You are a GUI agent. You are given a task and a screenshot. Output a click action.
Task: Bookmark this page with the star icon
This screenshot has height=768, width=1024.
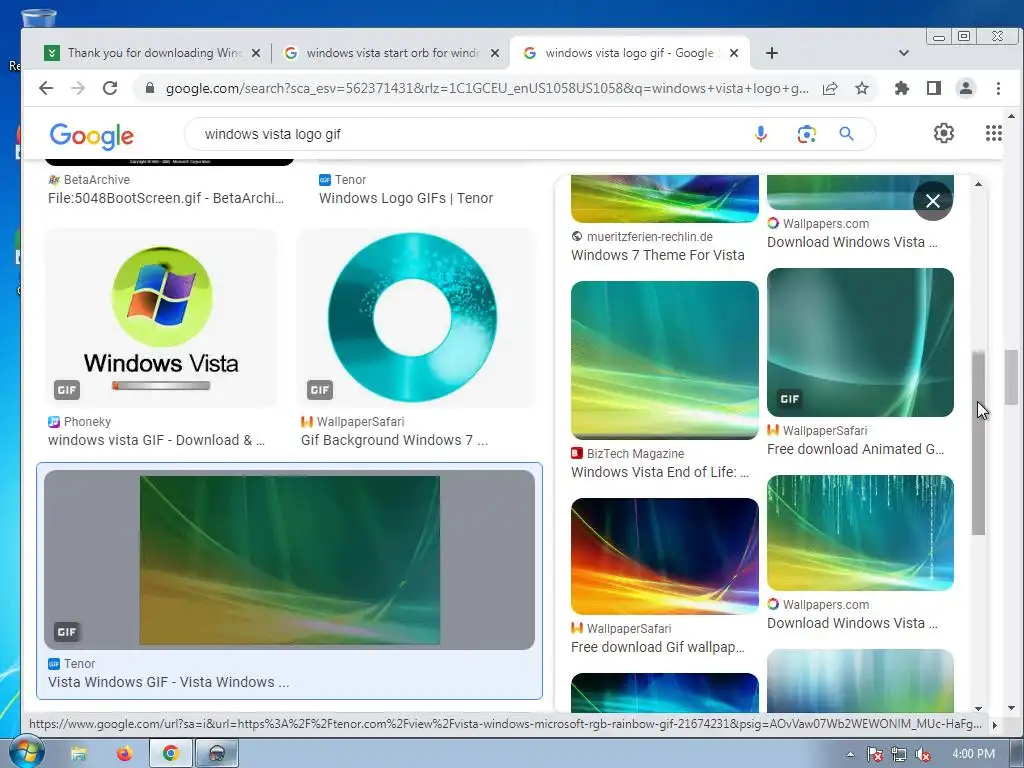[862, 88]
